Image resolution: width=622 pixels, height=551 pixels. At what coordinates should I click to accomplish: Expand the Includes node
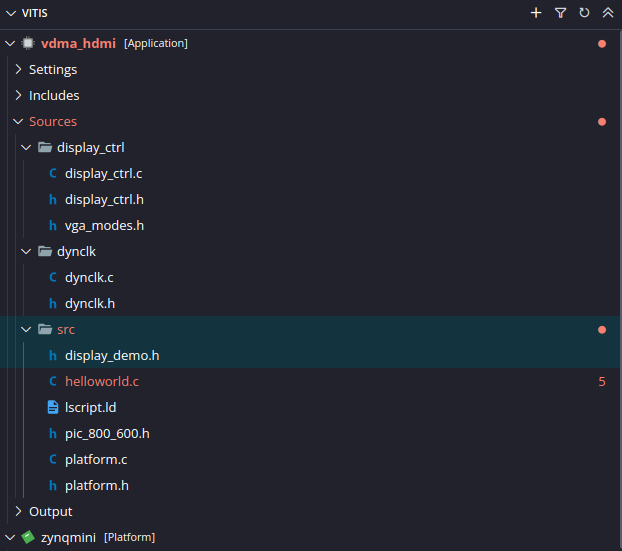click(x=18, y=96)
